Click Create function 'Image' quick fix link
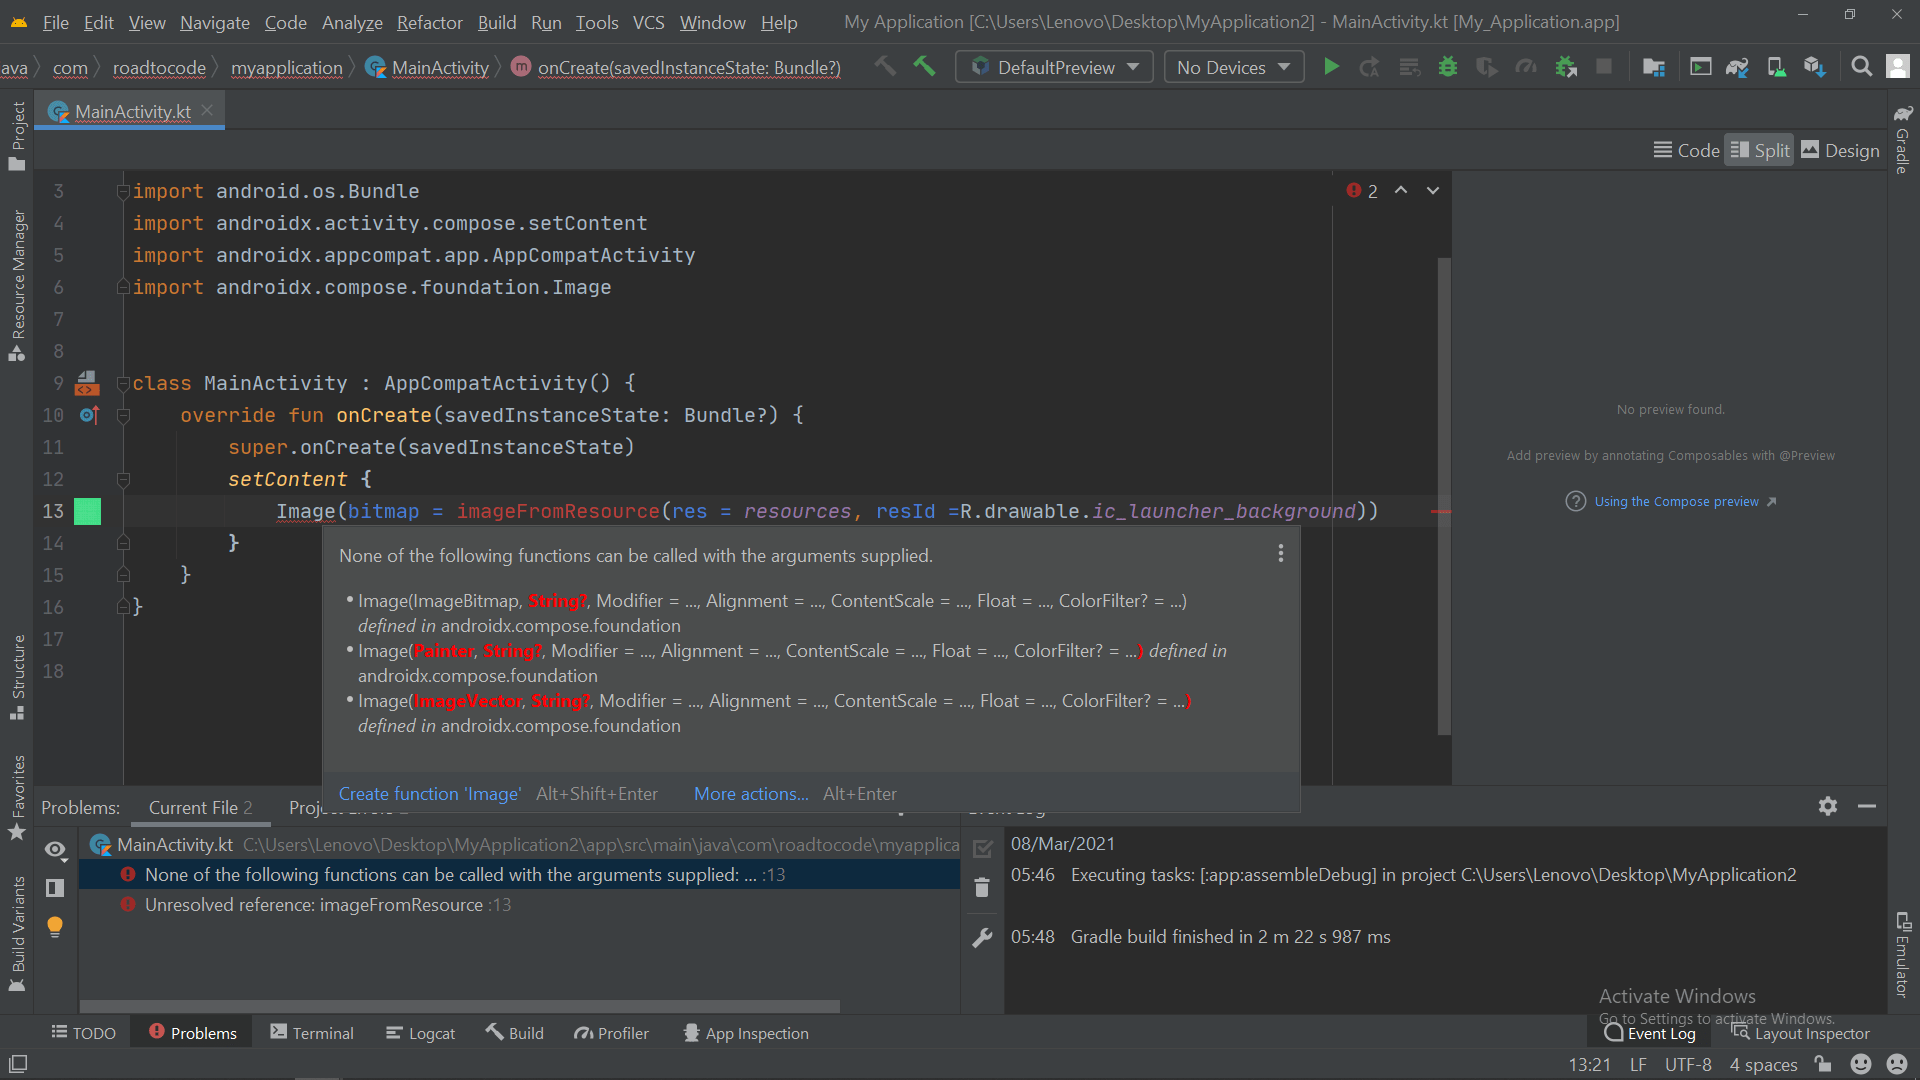The height and width of the screenshot is (1080, 1920). pos(429,793)
